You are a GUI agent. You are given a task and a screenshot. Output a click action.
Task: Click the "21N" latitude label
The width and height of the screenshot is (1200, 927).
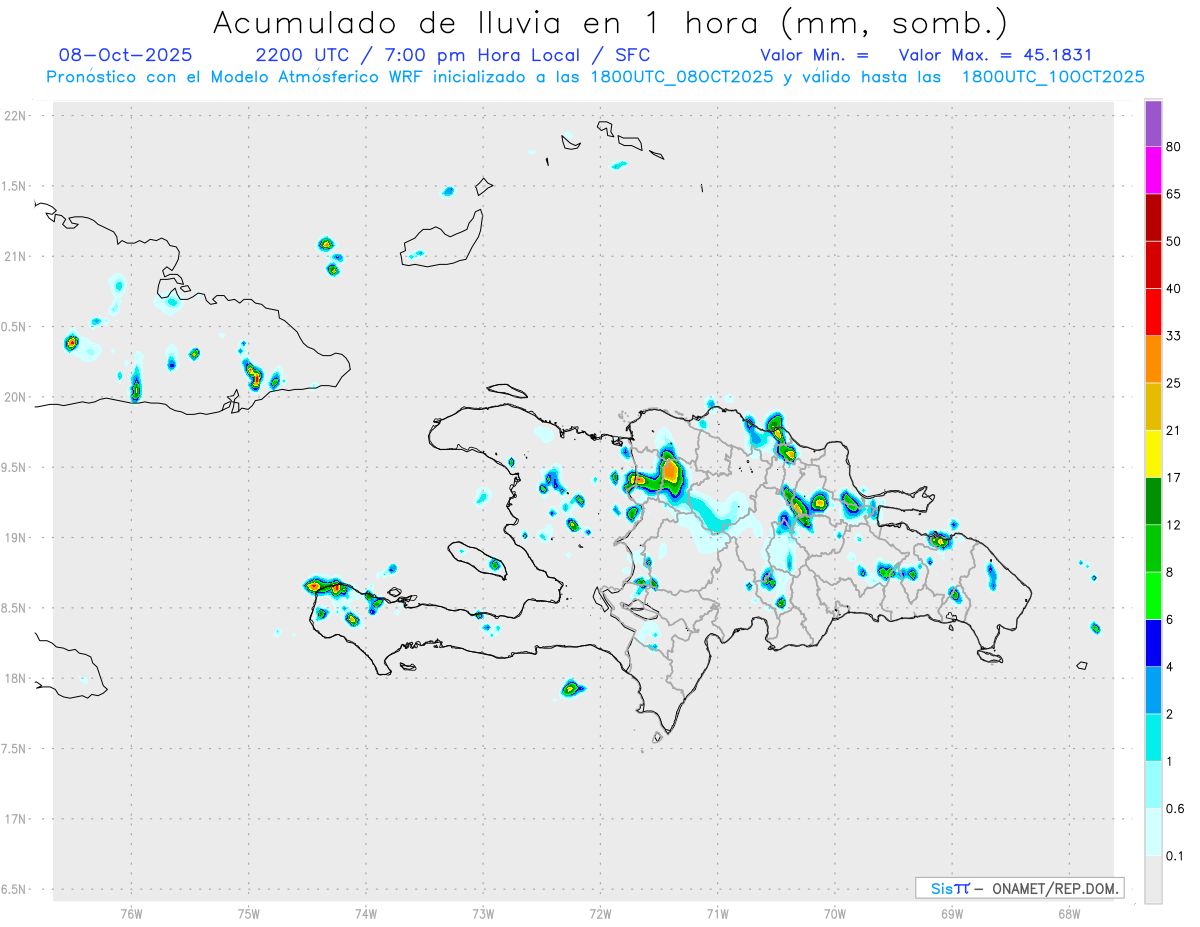16,256
